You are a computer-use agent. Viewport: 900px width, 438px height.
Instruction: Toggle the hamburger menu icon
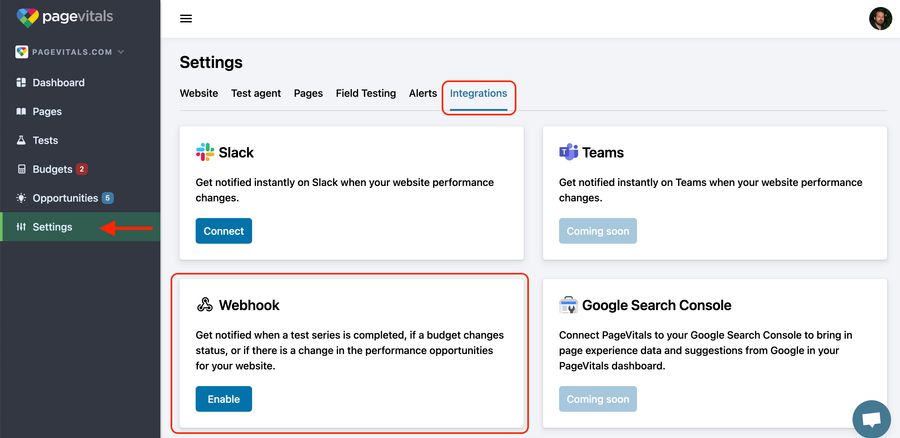(x=186, y=19)
